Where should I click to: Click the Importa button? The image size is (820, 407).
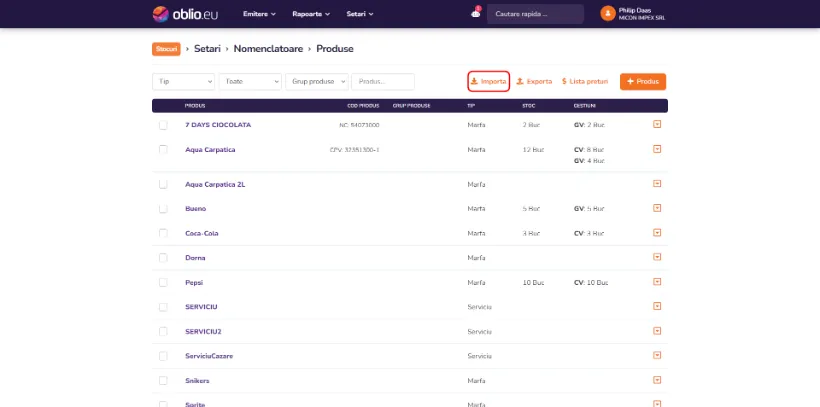tap(488, 82)
